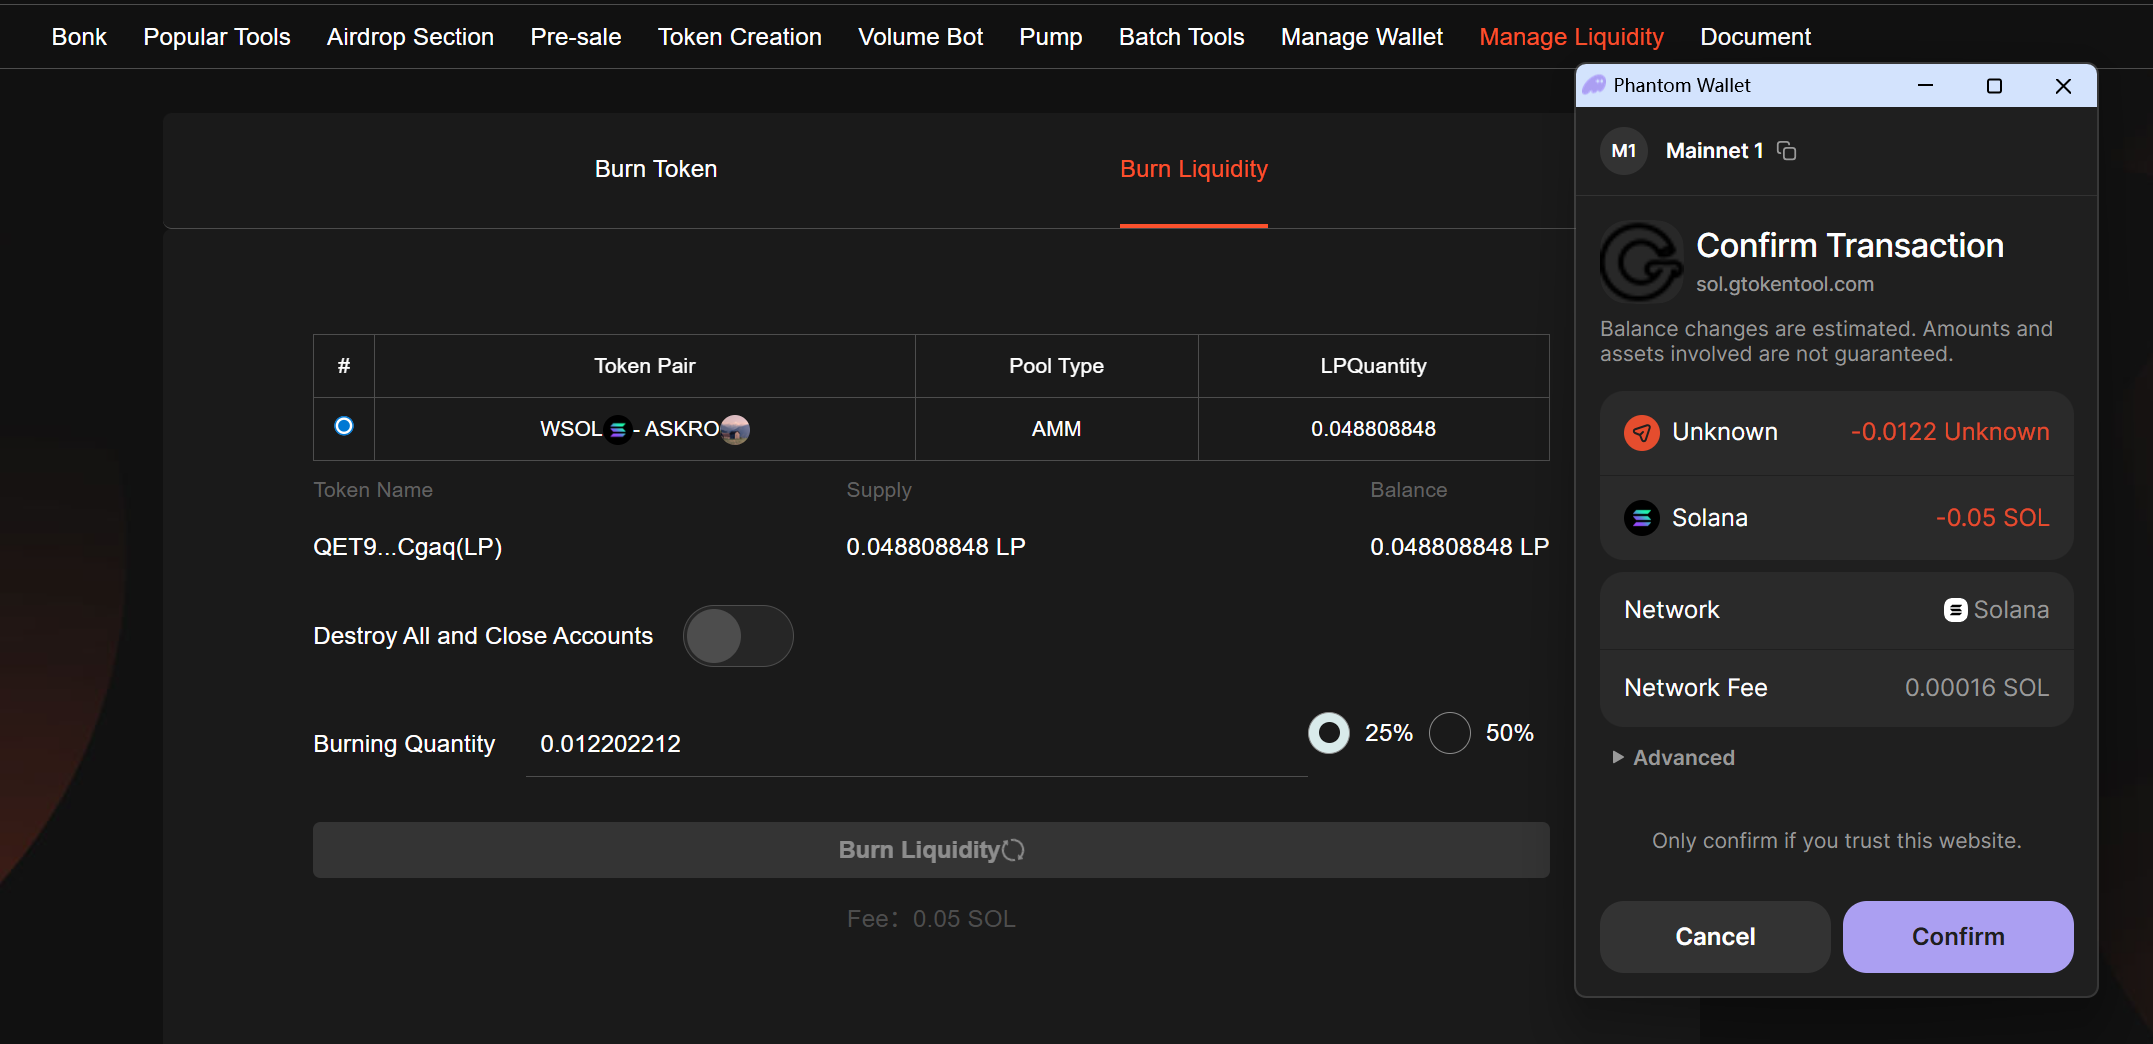
Task: Click the WSOL token icon in pair row
Action: click(618, 429)
